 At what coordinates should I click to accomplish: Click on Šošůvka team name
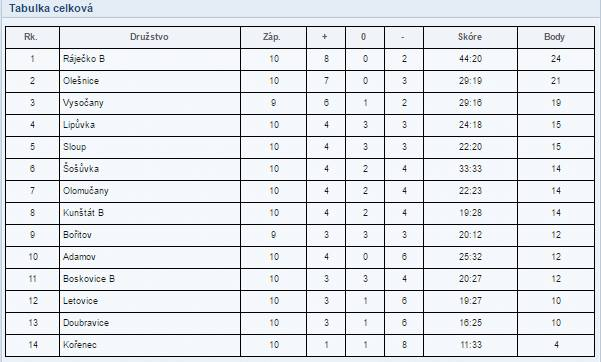81,169
